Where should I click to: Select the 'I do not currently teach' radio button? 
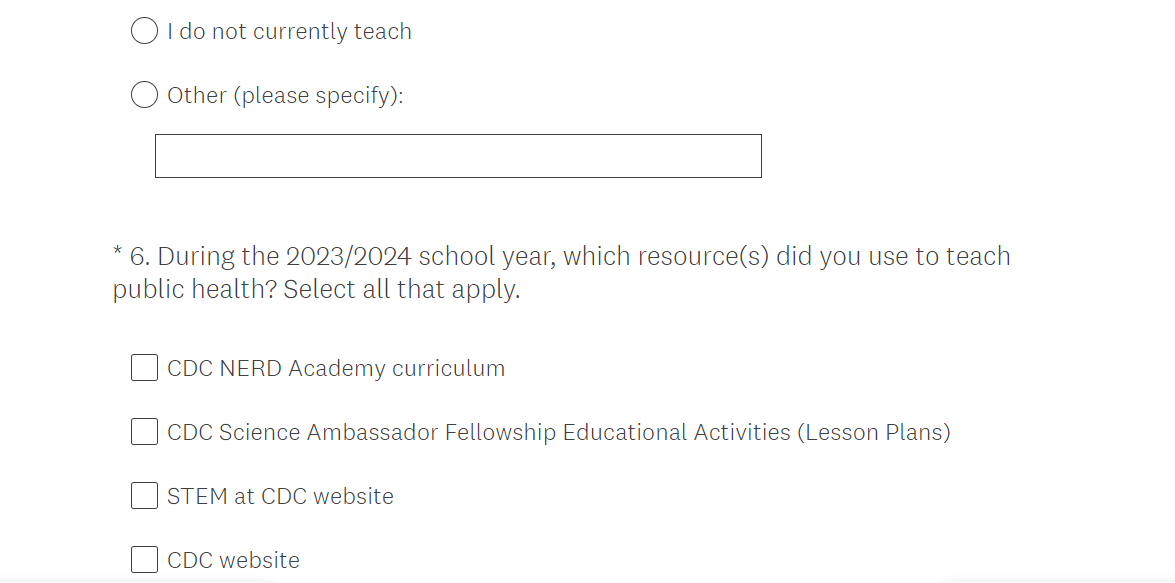coord(145,32)
